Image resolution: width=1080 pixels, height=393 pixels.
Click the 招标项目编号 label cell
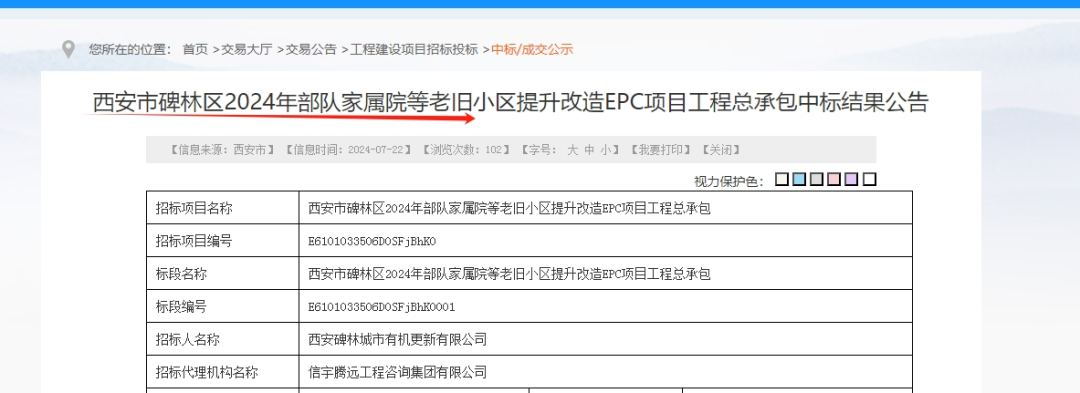[222, 241]
